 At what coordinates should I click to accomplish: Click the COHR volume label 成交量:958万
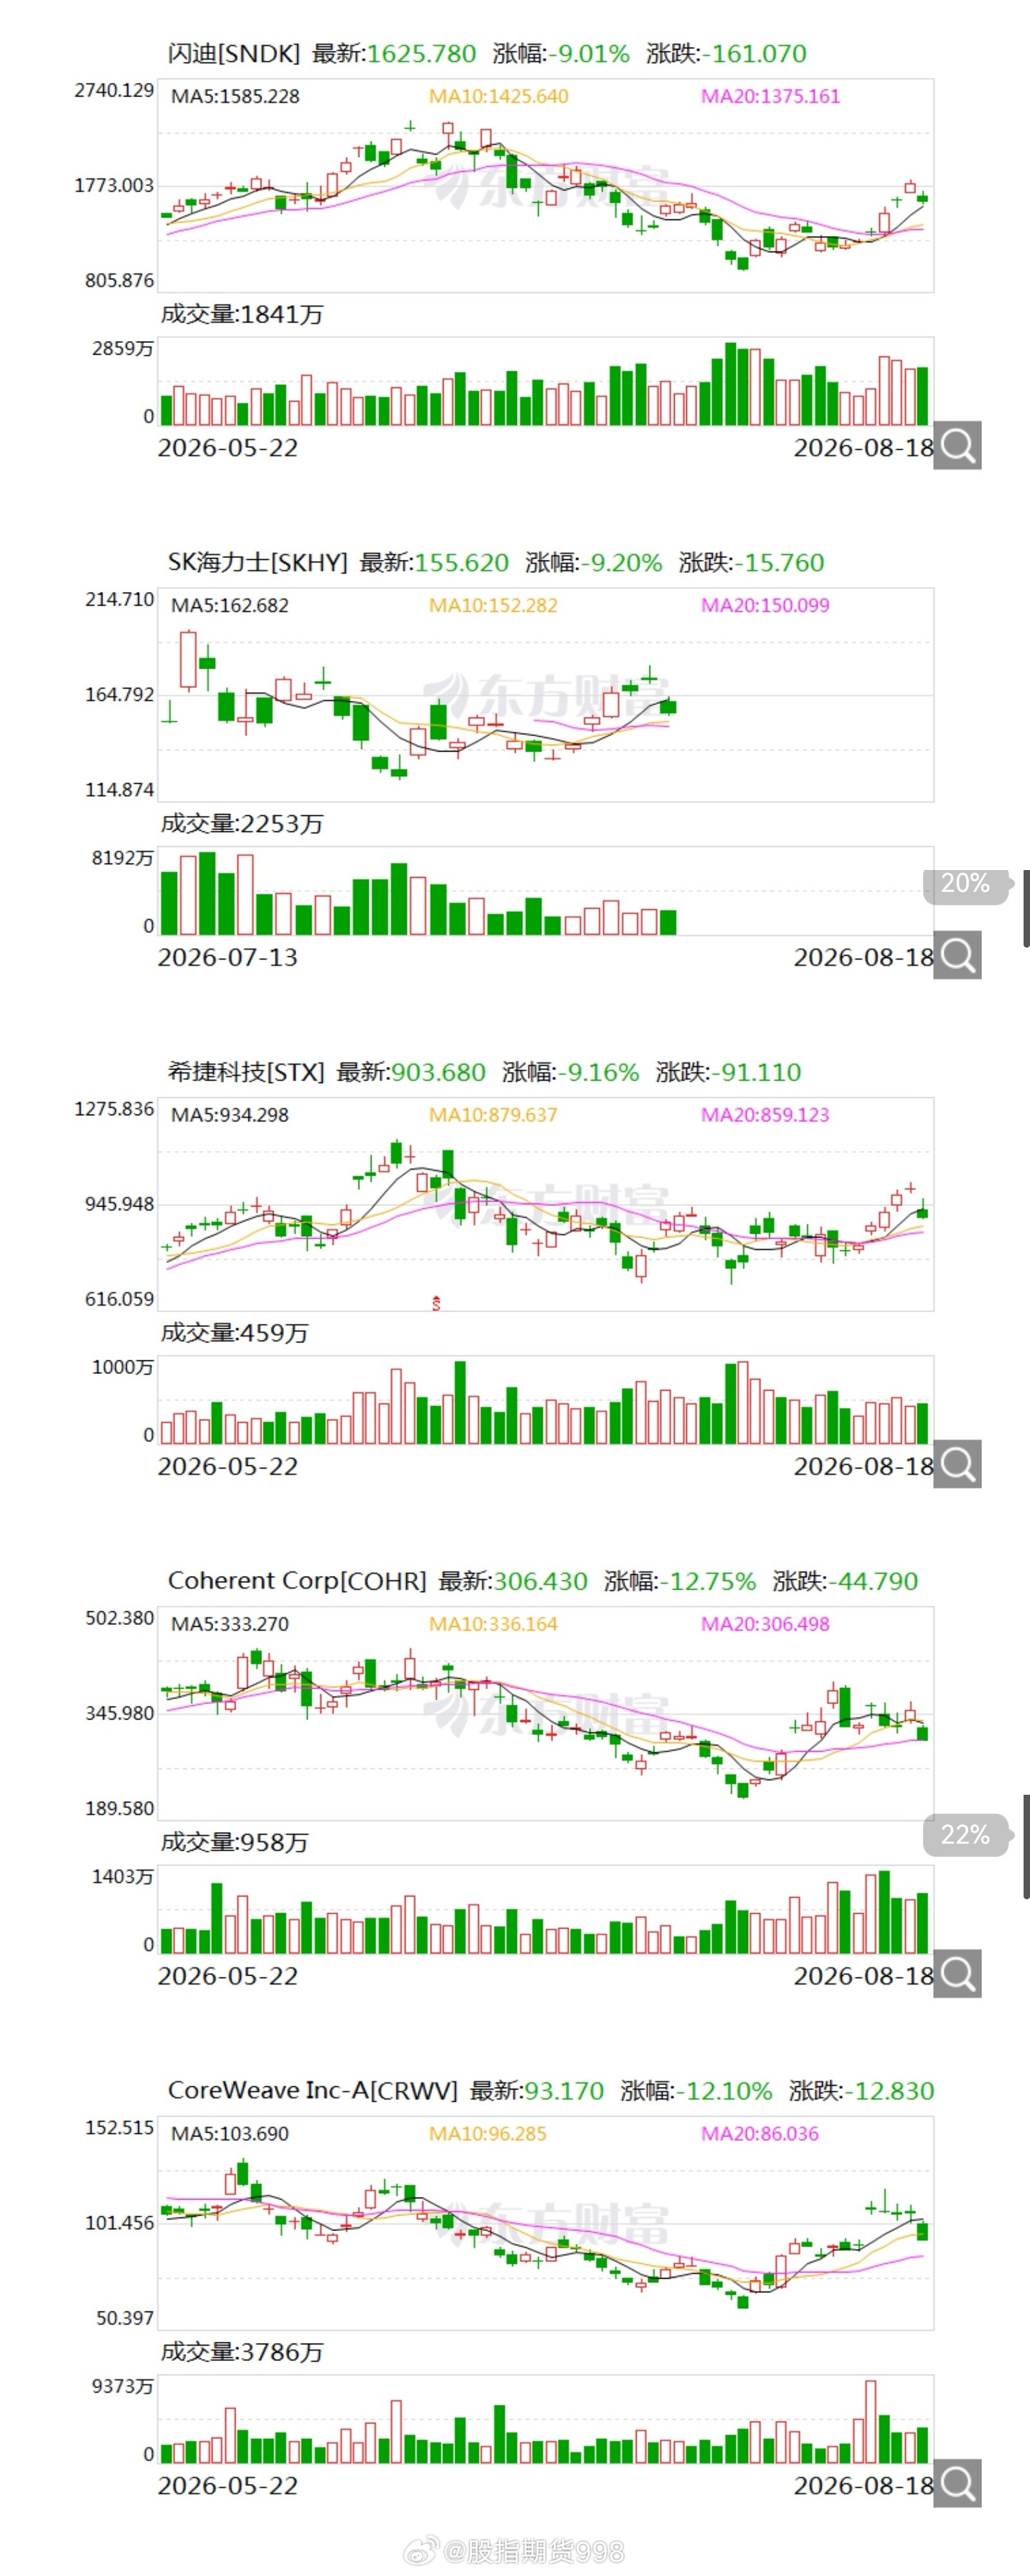tap(235, 1842)
